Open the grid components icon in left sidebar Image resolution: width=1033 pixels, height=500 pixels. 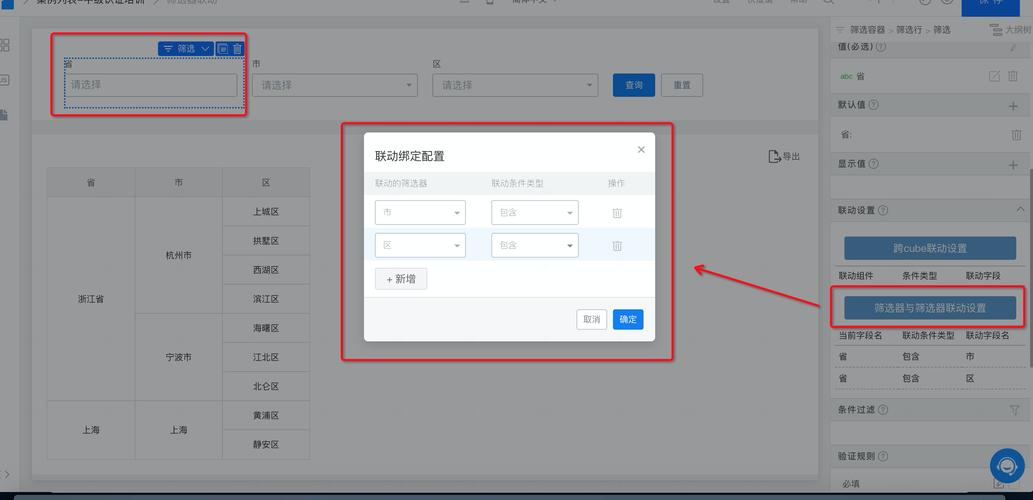click(5, 45)
